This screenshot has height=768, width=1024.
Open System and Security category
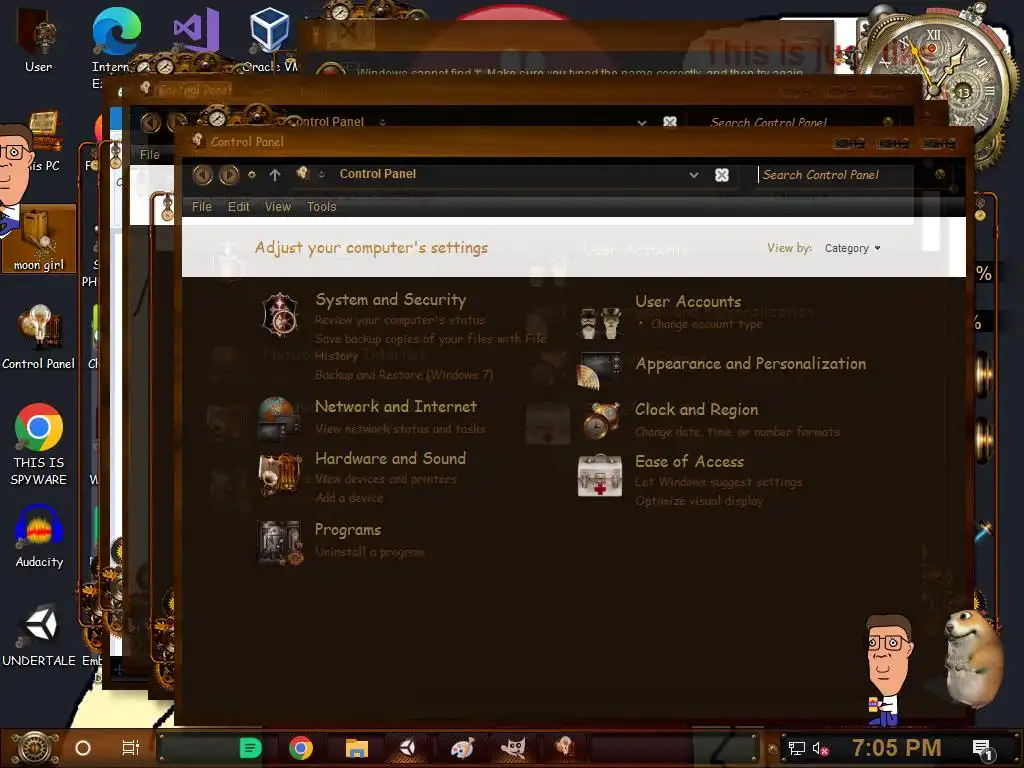tap(391, 300)
